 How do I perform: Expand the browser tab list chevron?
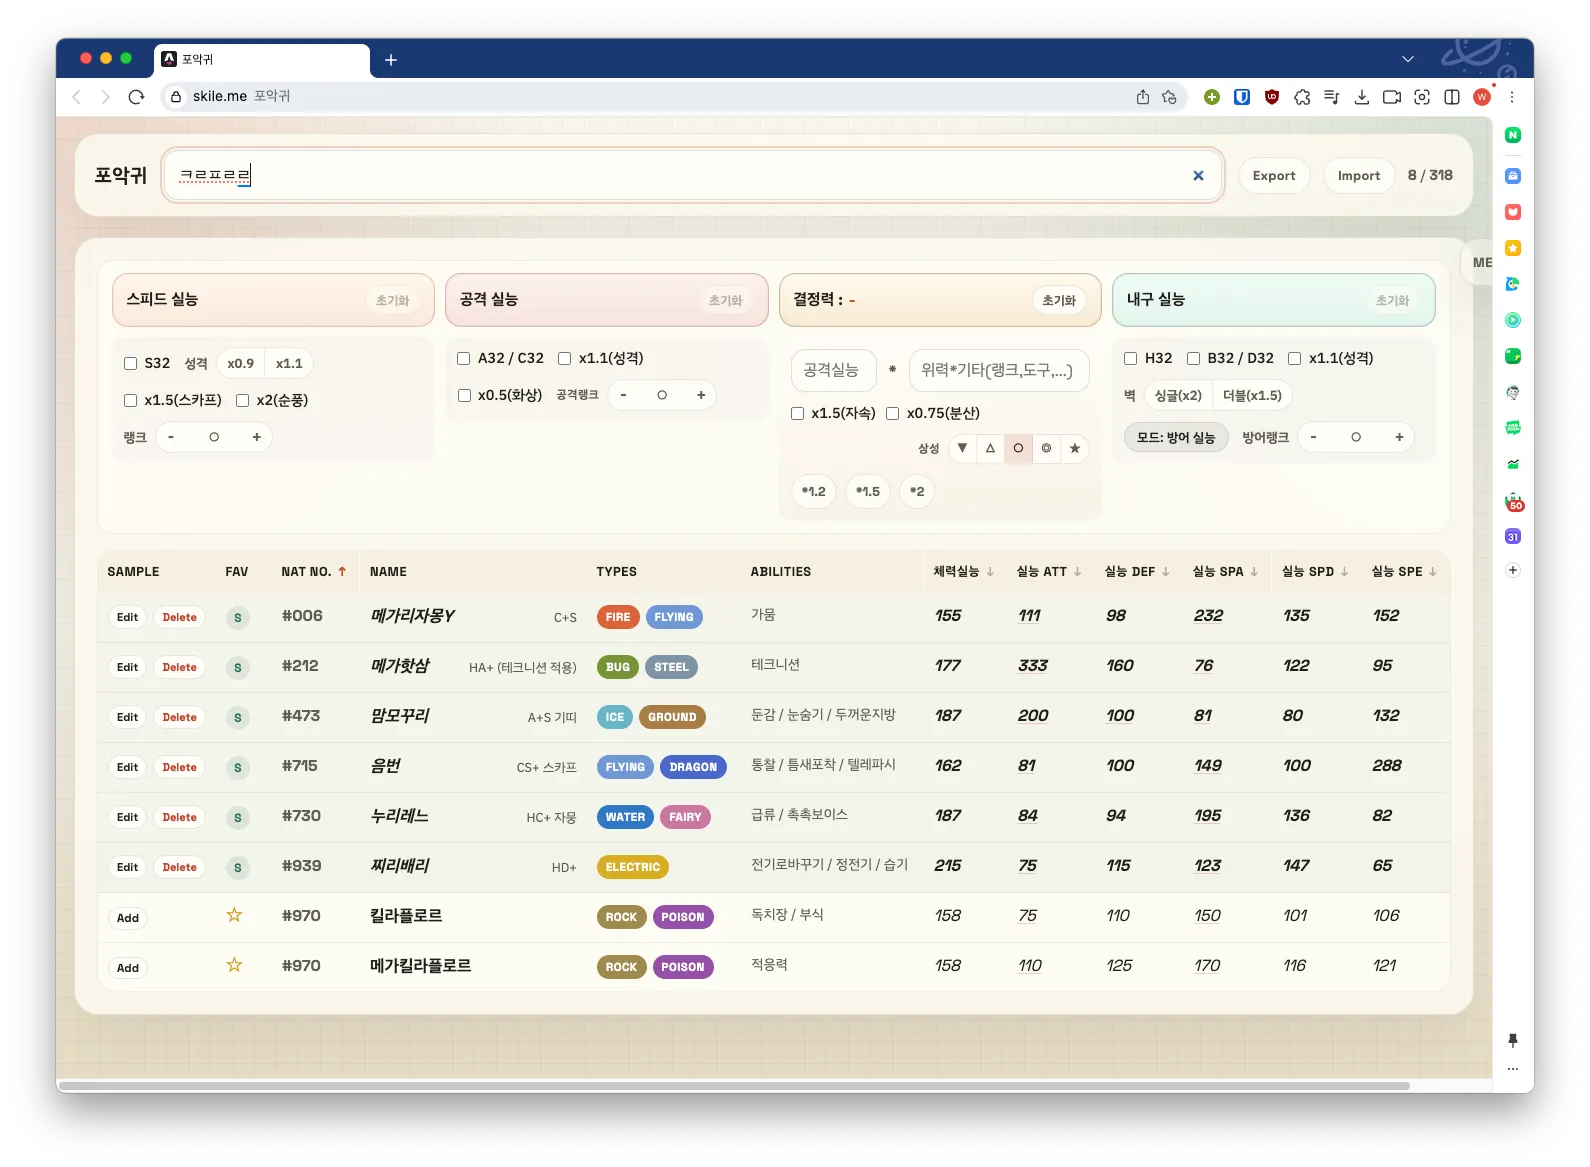pos(1408,60)
